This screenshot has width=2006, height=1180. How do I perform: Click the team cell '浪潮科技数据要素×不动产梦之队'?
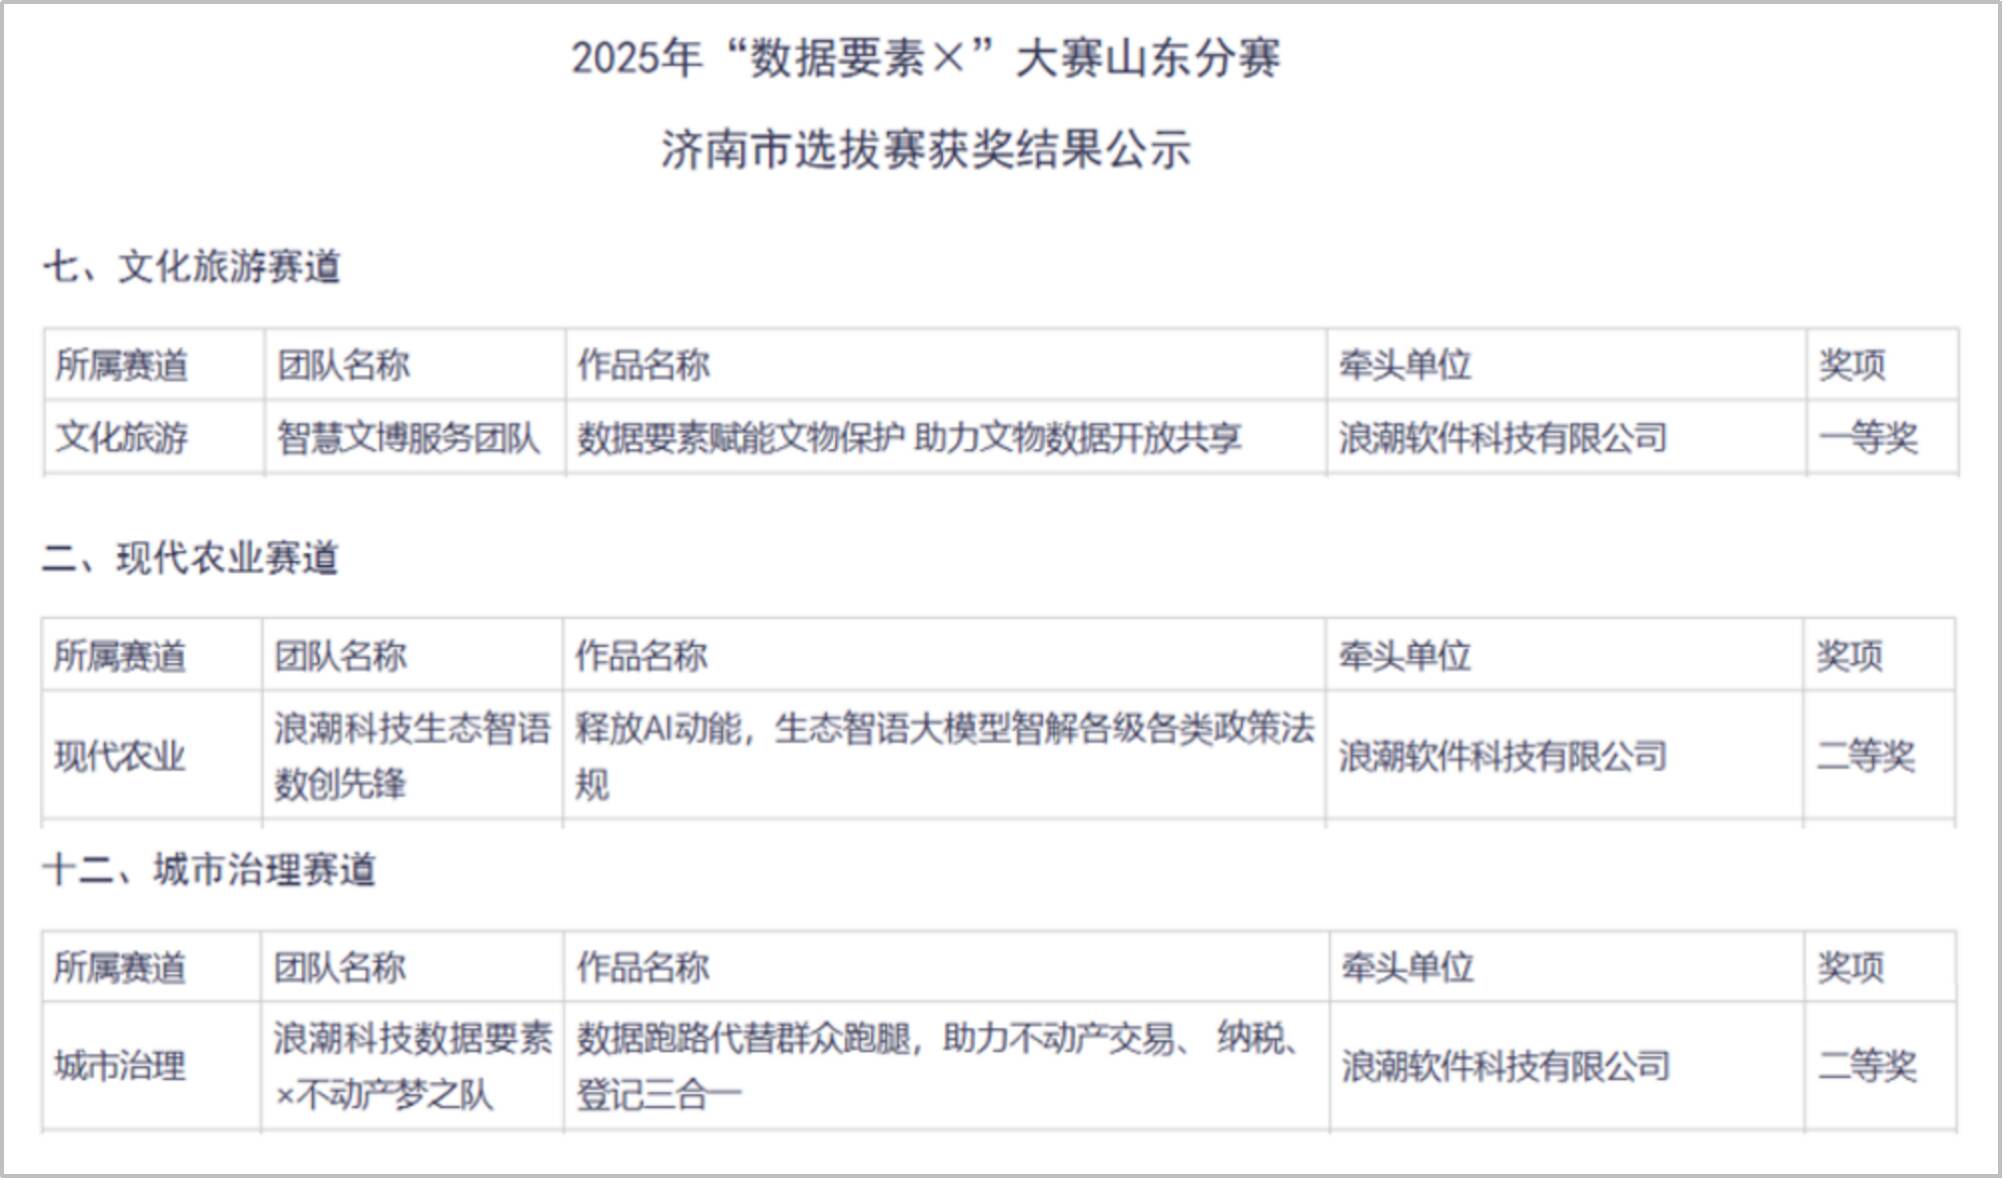click(x=413, y=1066)
